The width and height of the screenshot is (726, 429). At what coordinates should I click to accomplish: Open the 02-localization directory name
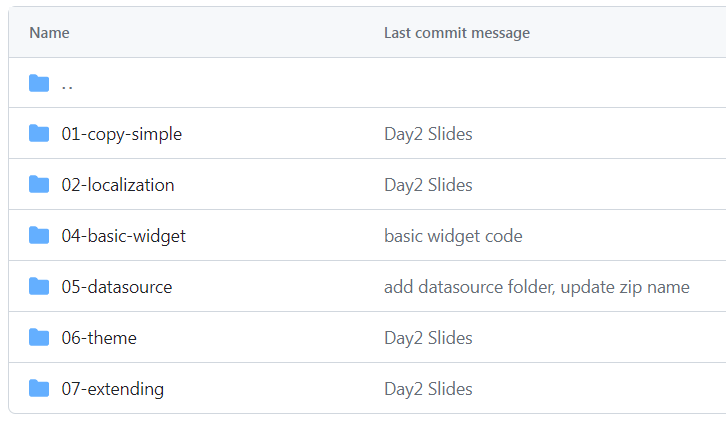(117, 185)
